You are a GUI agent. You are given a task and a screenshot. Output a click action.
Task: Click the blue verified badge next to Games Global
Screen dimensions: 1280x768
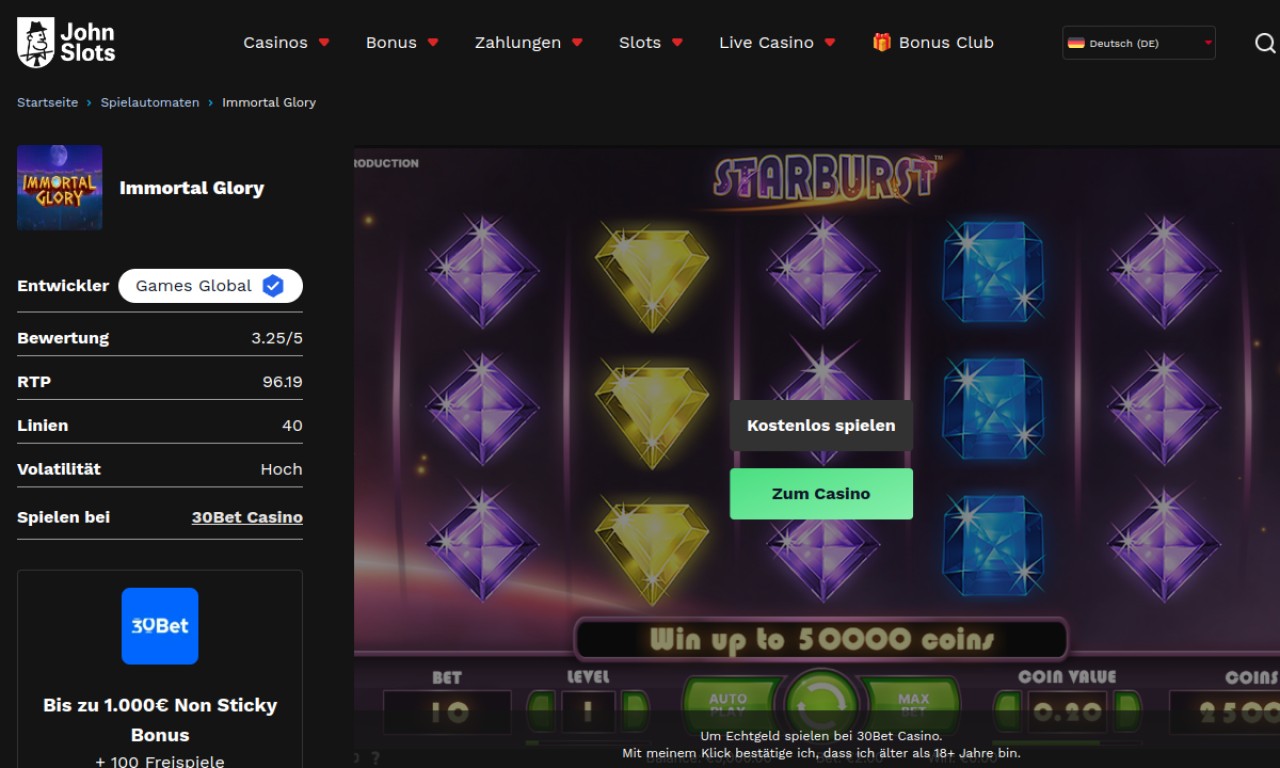coord(273,286)
